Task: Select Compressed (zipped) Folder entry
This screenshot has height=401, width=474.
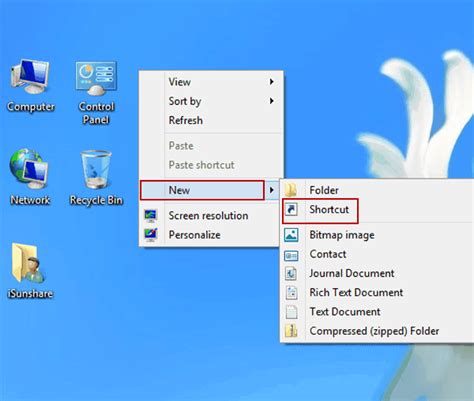Action: click(377, 331)
